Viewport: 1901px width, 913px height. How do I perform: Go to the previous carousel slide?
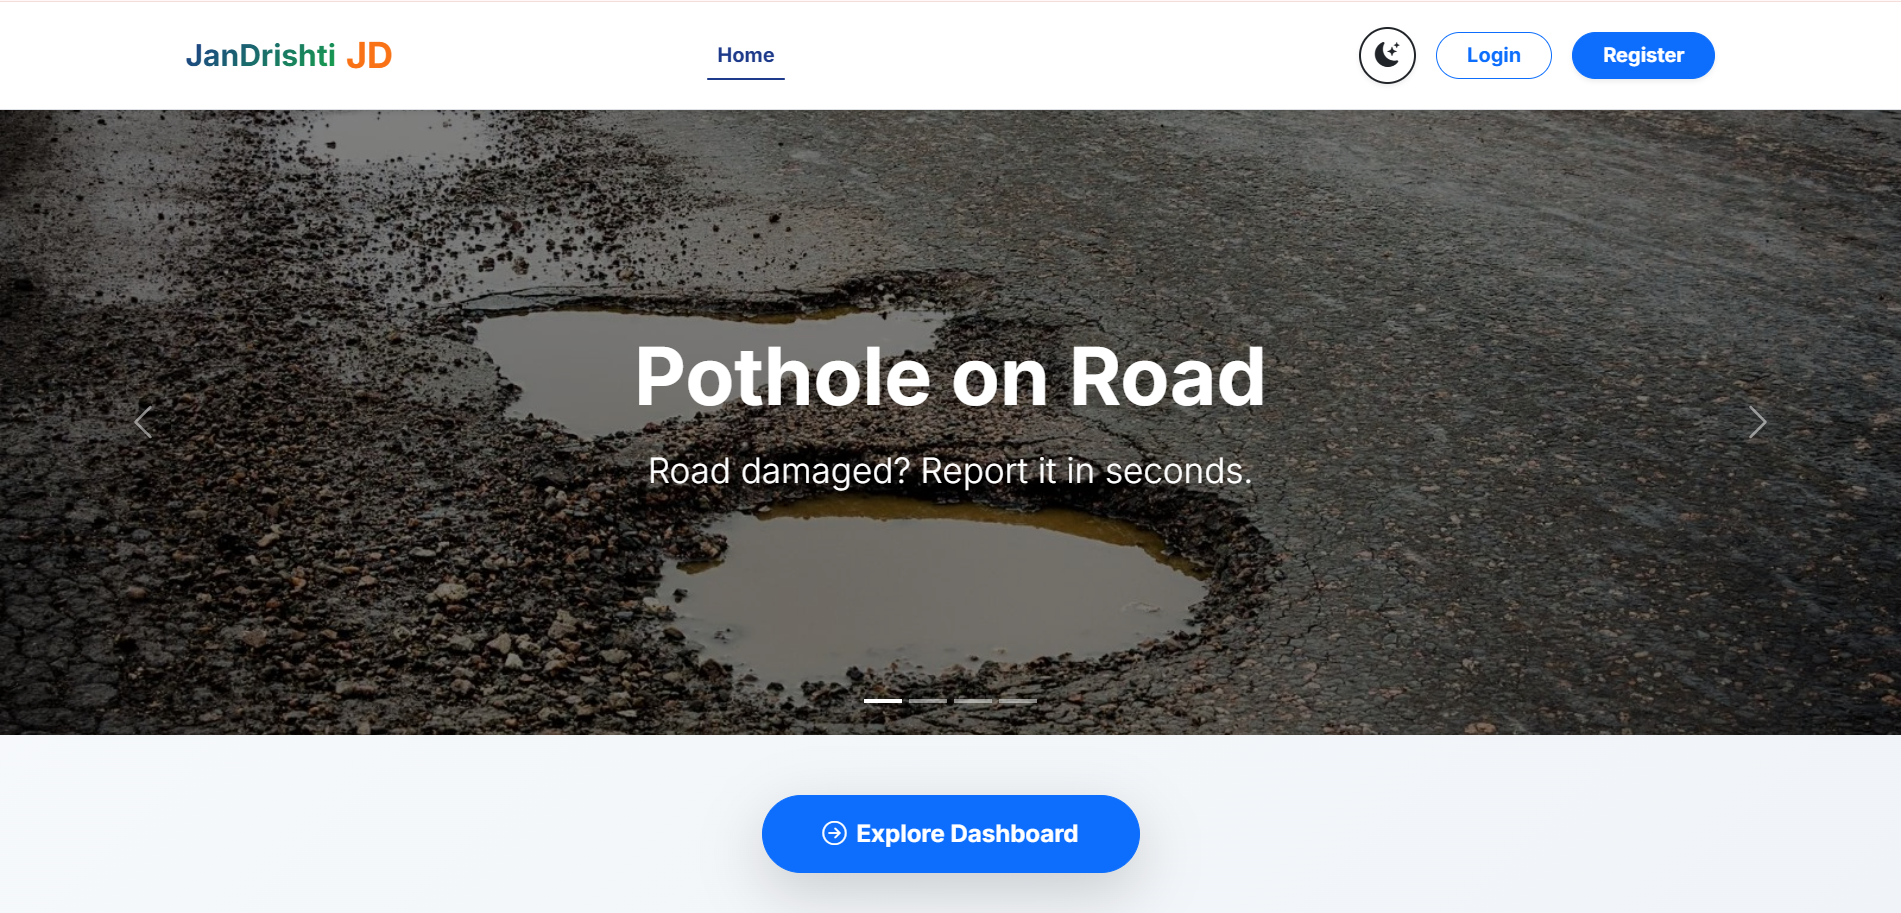(x=143, y=422)
